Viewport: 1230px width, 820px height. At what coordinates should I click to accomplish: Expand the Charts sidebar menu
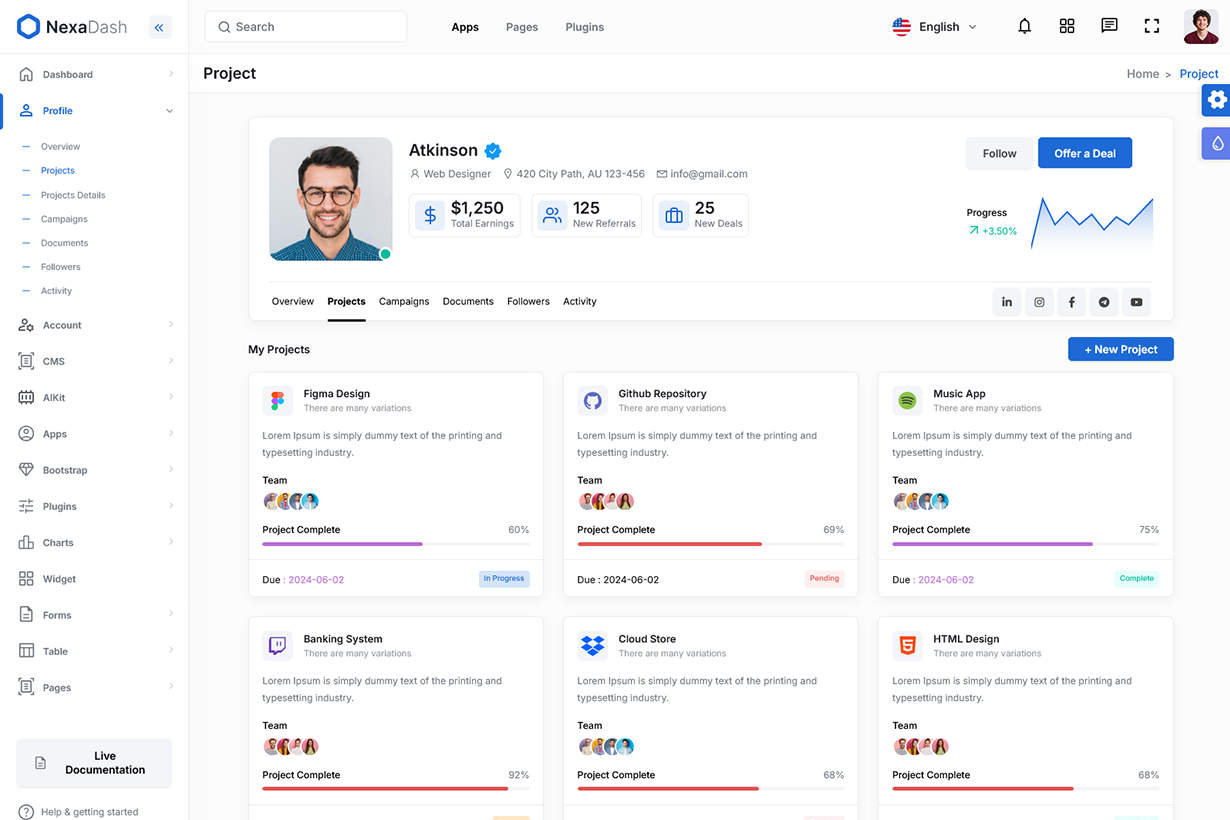pos(95,543)
